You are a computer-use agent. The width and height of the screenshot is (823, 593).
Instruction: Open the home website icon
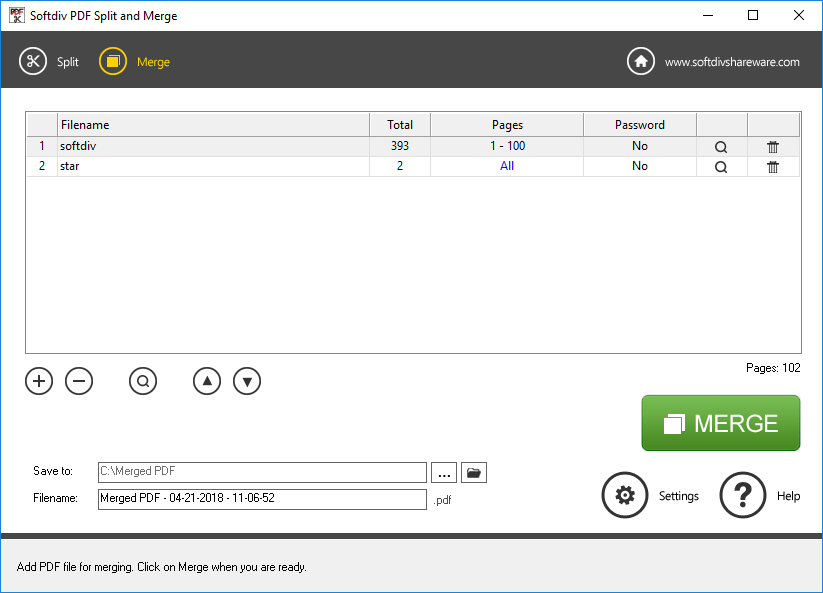tap(640, 62)
